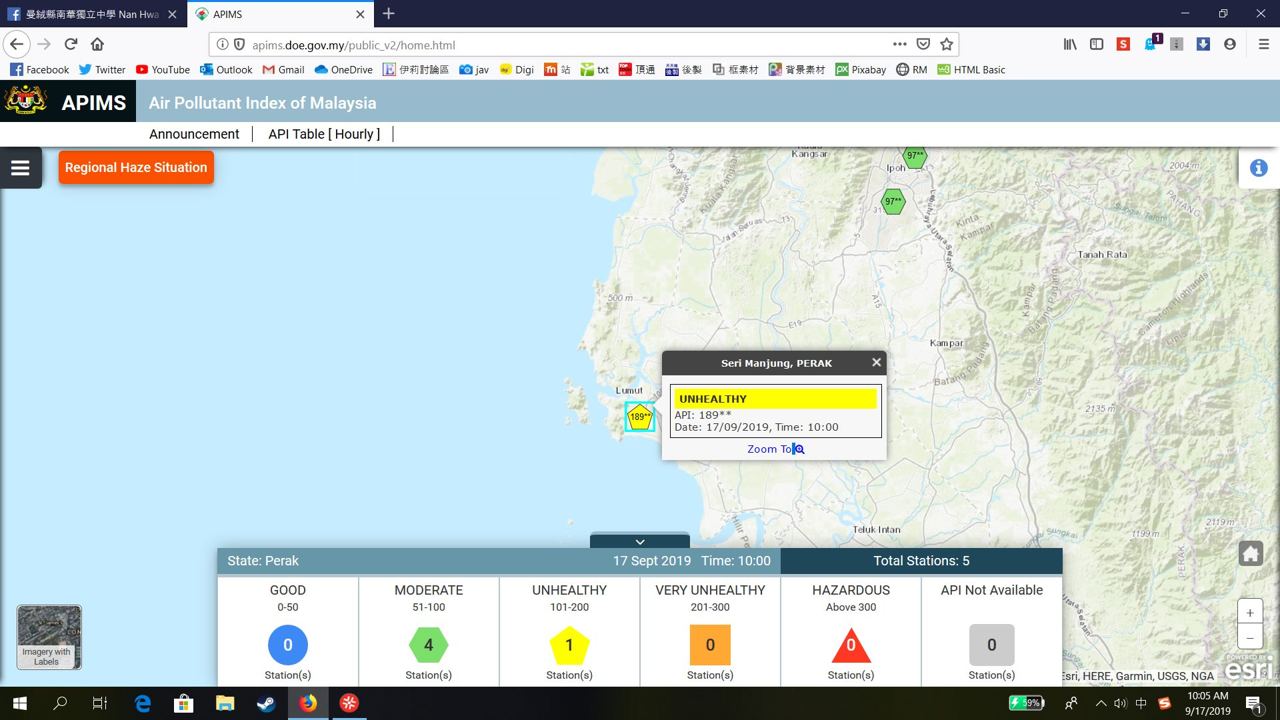Screen dimensions: 1280x720
Task: Open the Announcement menu item
Action: pyautogui.click(x=194, y=134)
